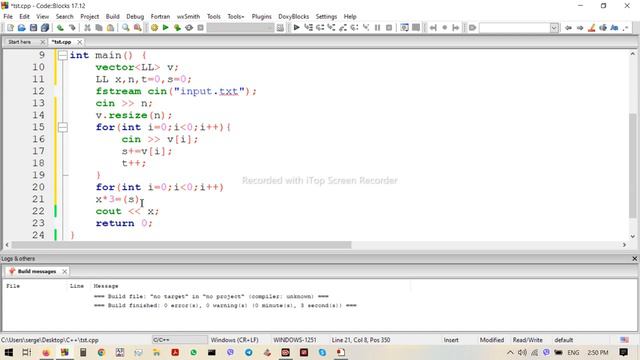Close the Start here tab
Viewport: 640px width, 360px height.
[42, 42]
